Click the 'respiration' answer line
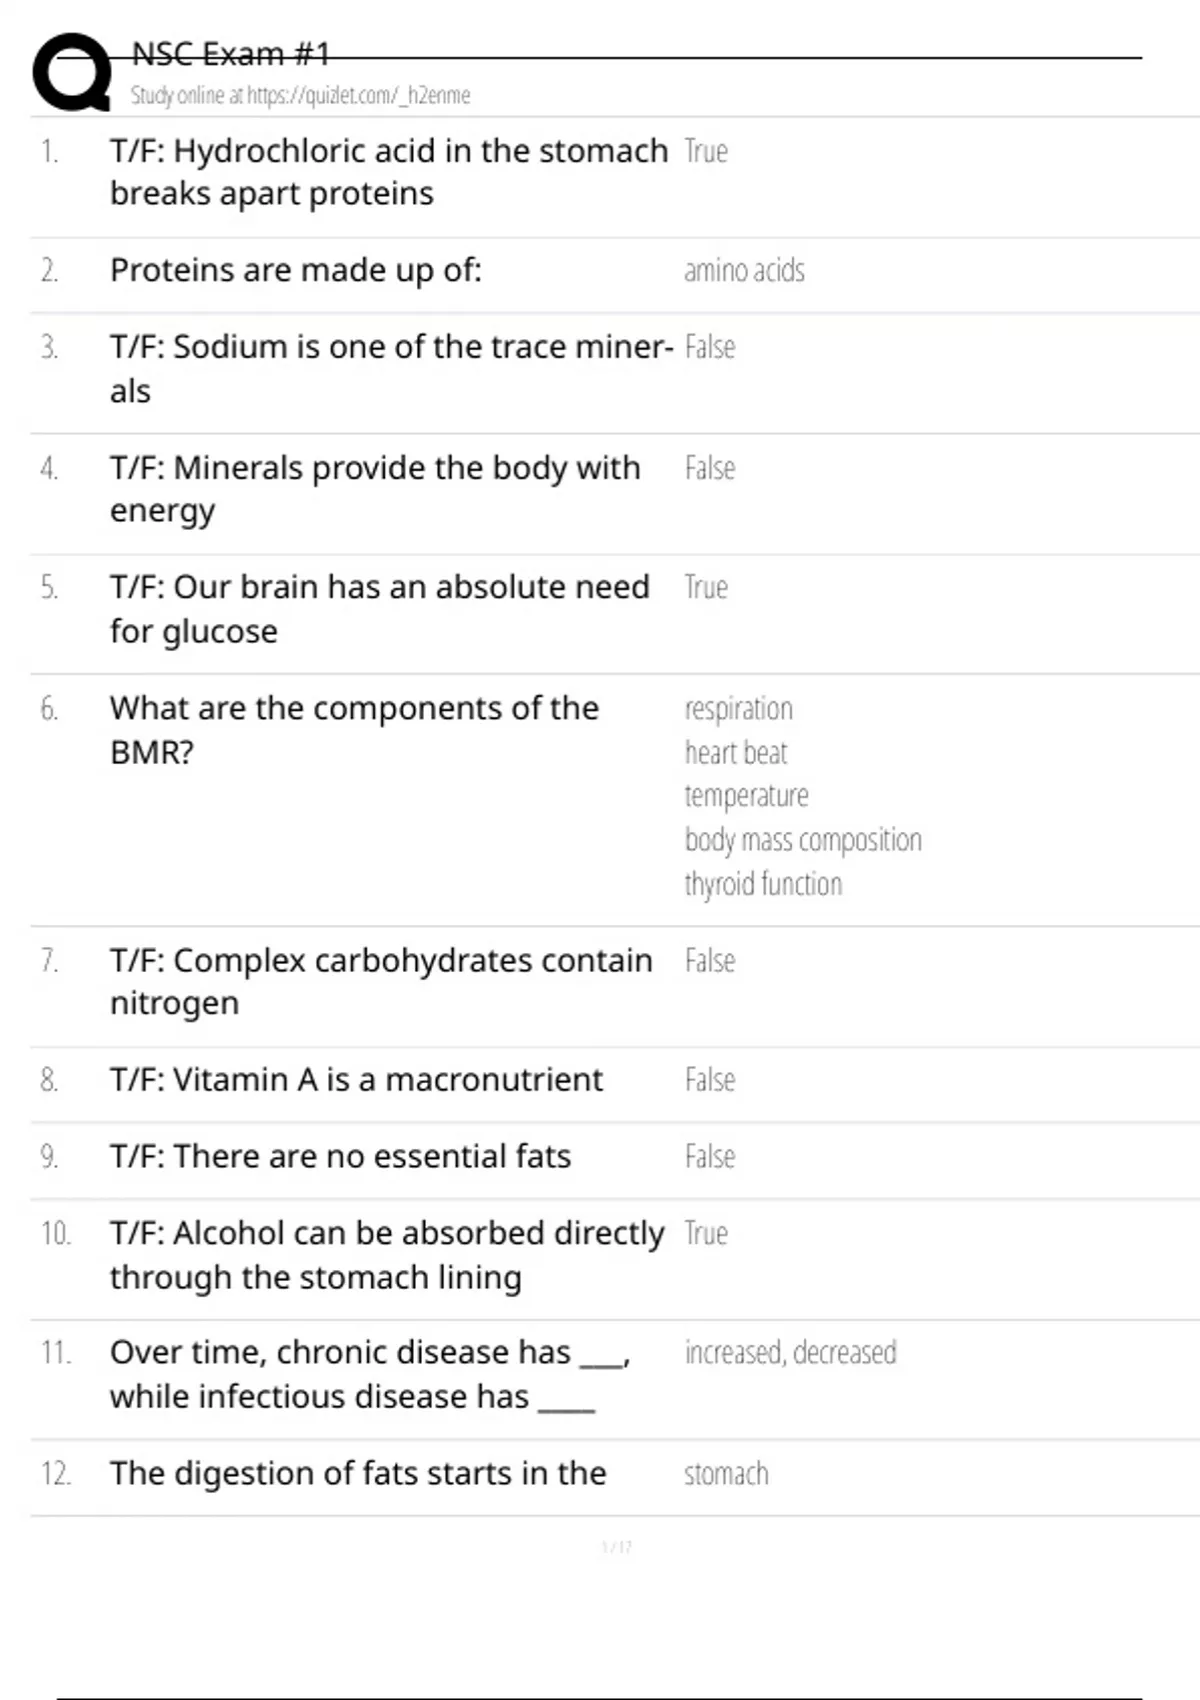 click(x=738, y=709)
